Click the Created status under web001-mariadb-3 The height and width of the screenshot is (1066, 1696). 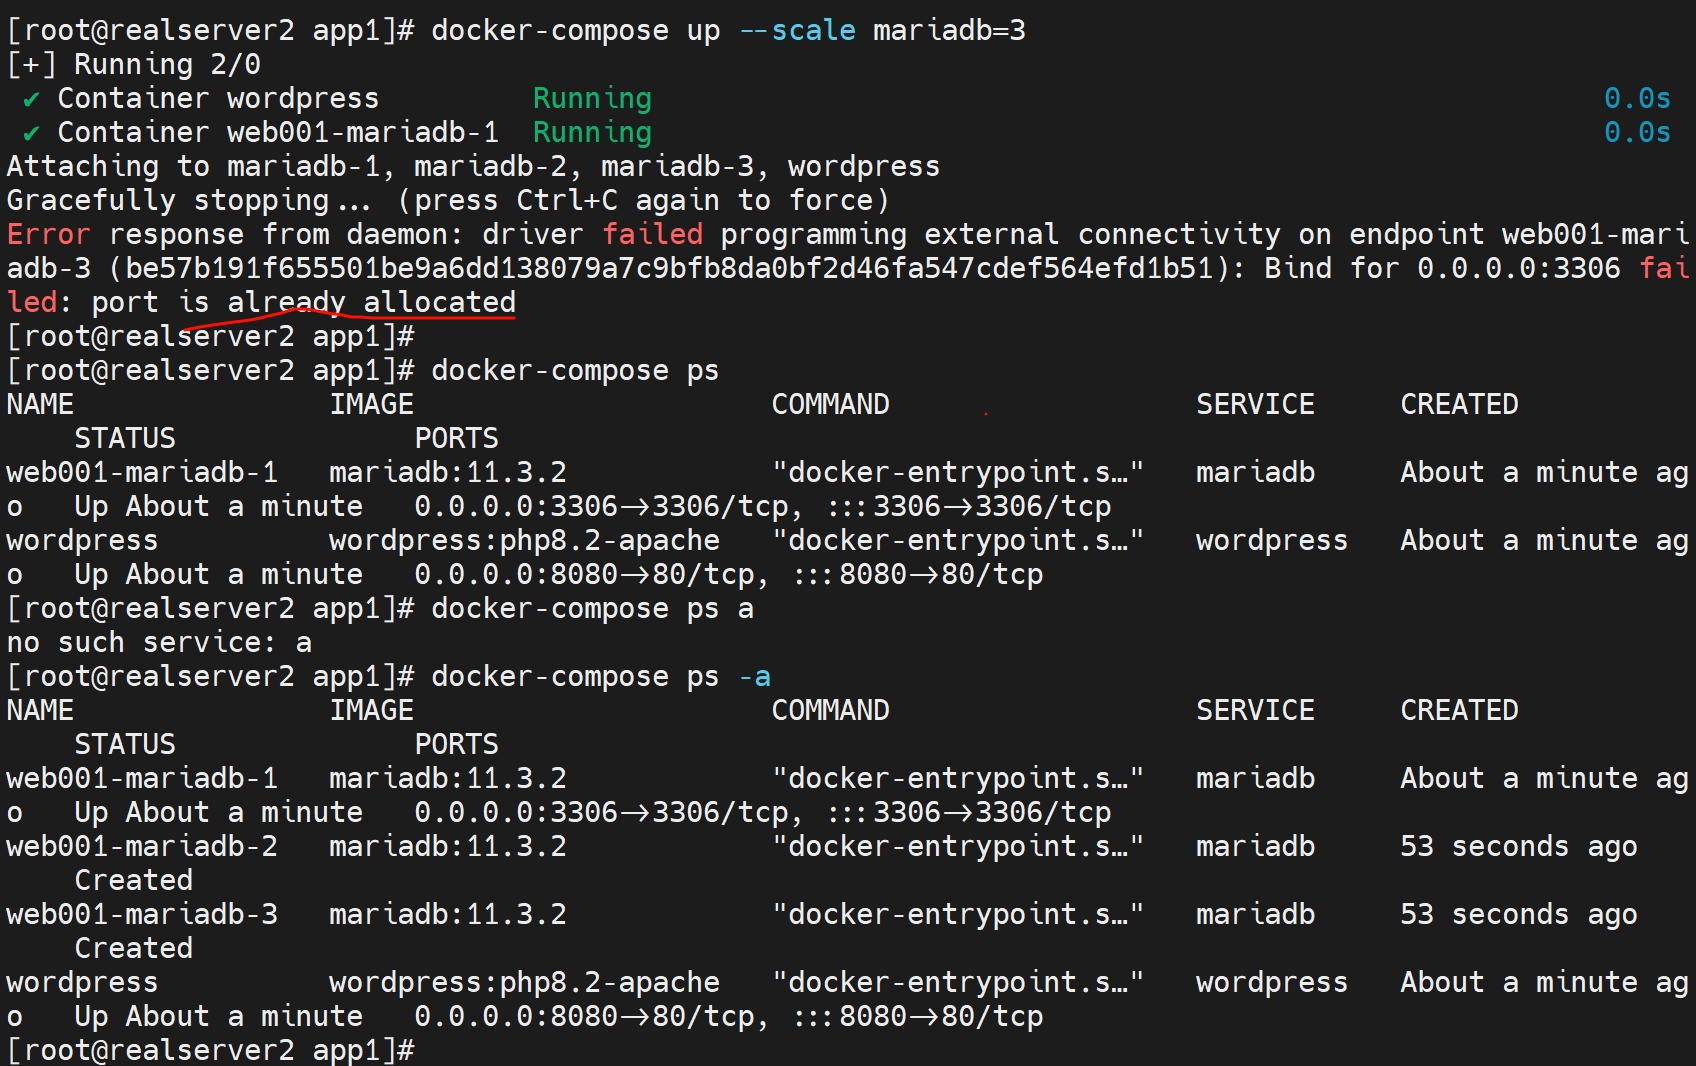click(x=133, y=948)
